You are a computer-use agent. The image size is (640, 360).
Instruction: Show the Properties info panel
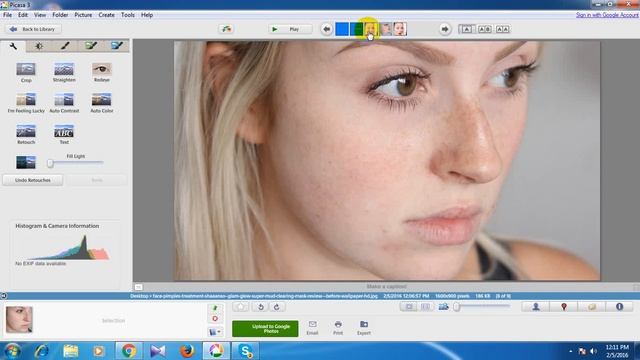pyautogui.click(x=619, y=307)
